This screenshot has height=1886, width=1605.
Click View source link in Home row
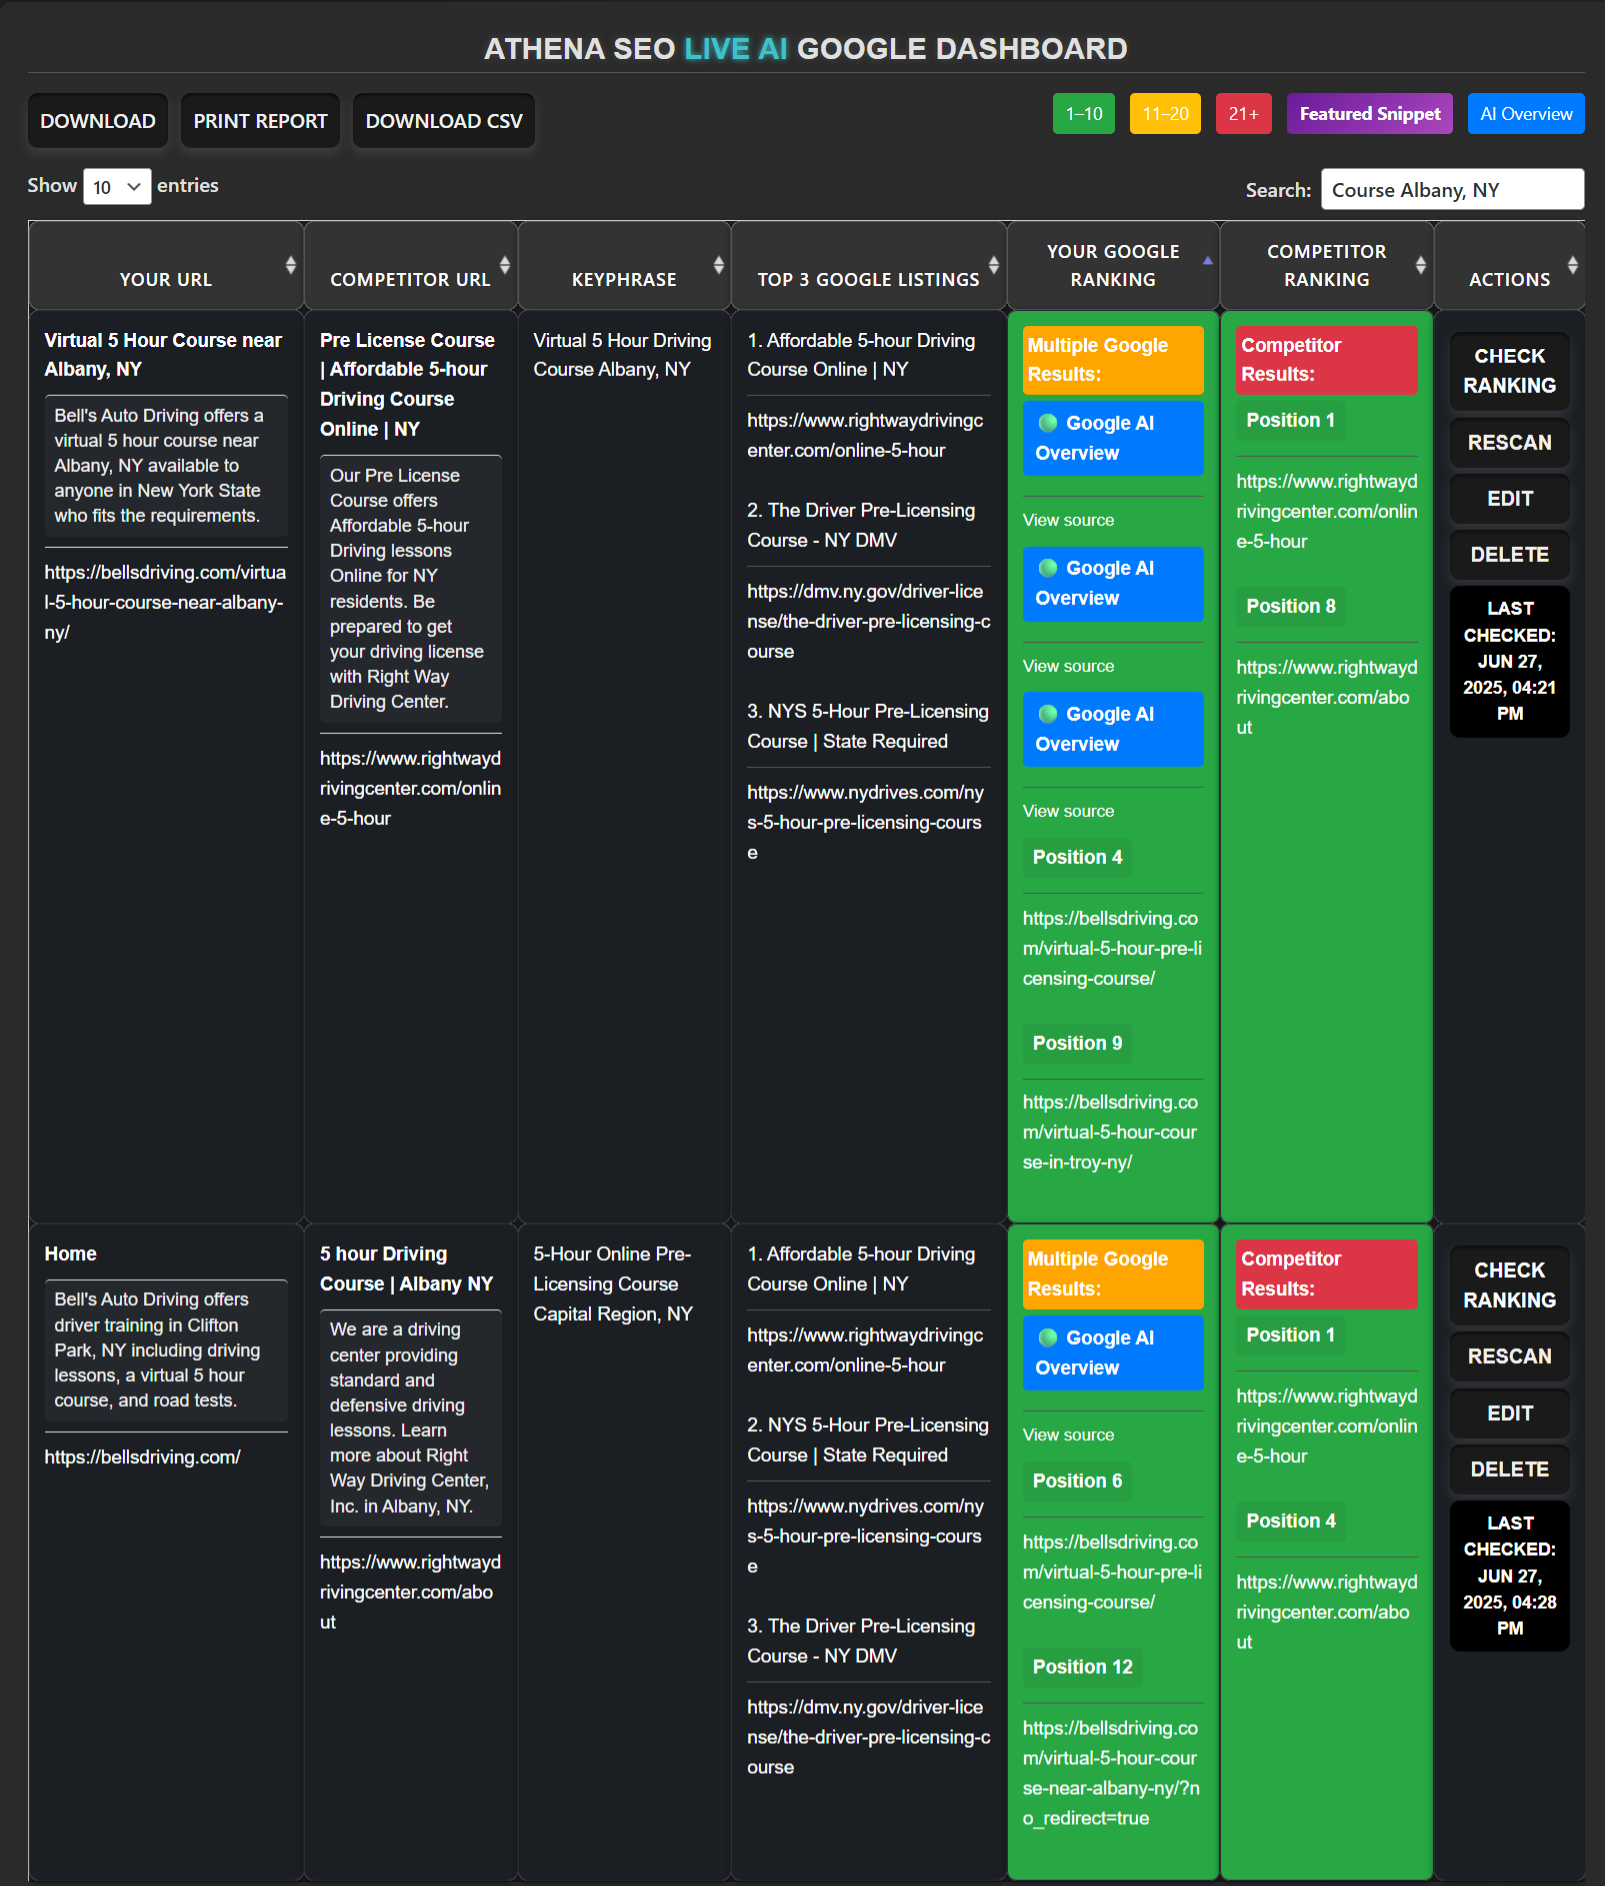(1068, 1435)
